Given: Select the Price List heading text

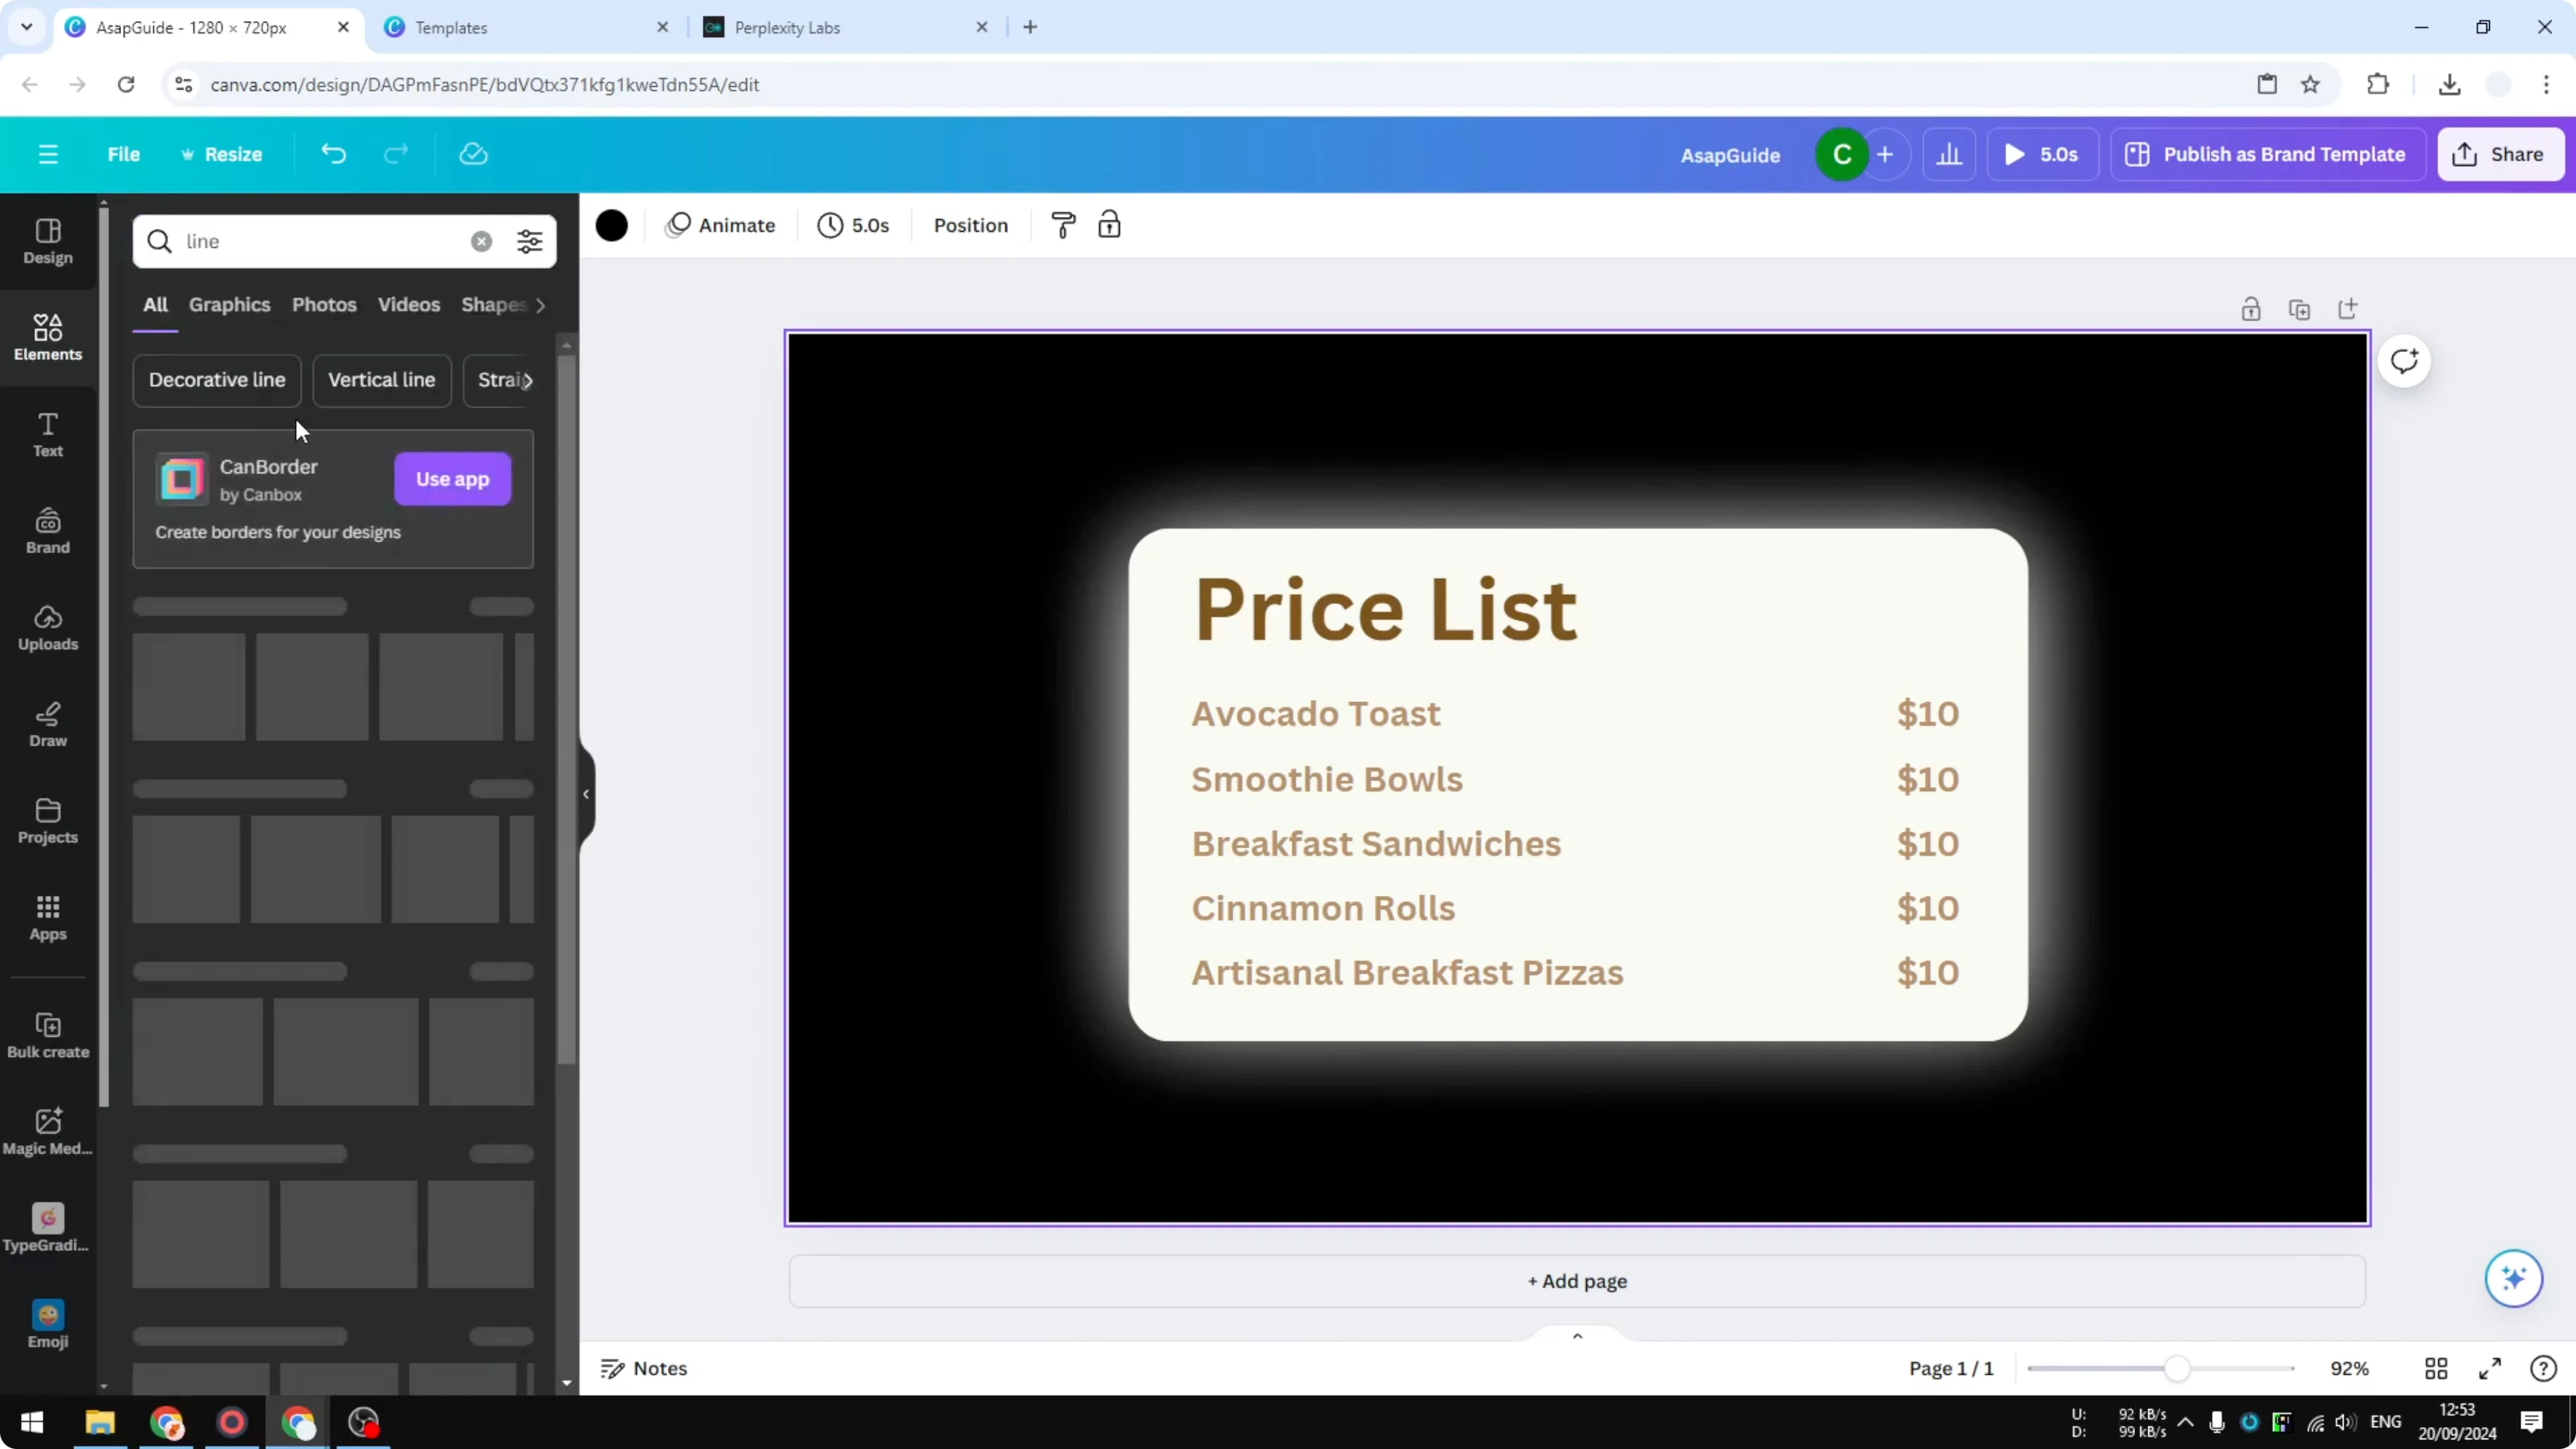Looking at the screenshot, I should (1385, 609).
